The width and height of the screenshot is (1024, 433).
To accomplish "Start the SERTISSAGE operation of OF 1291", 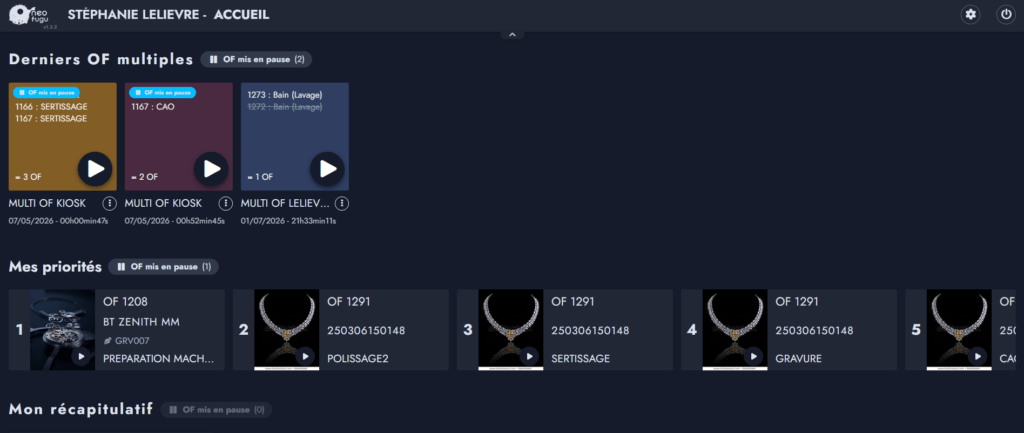I will click(529, 357).
